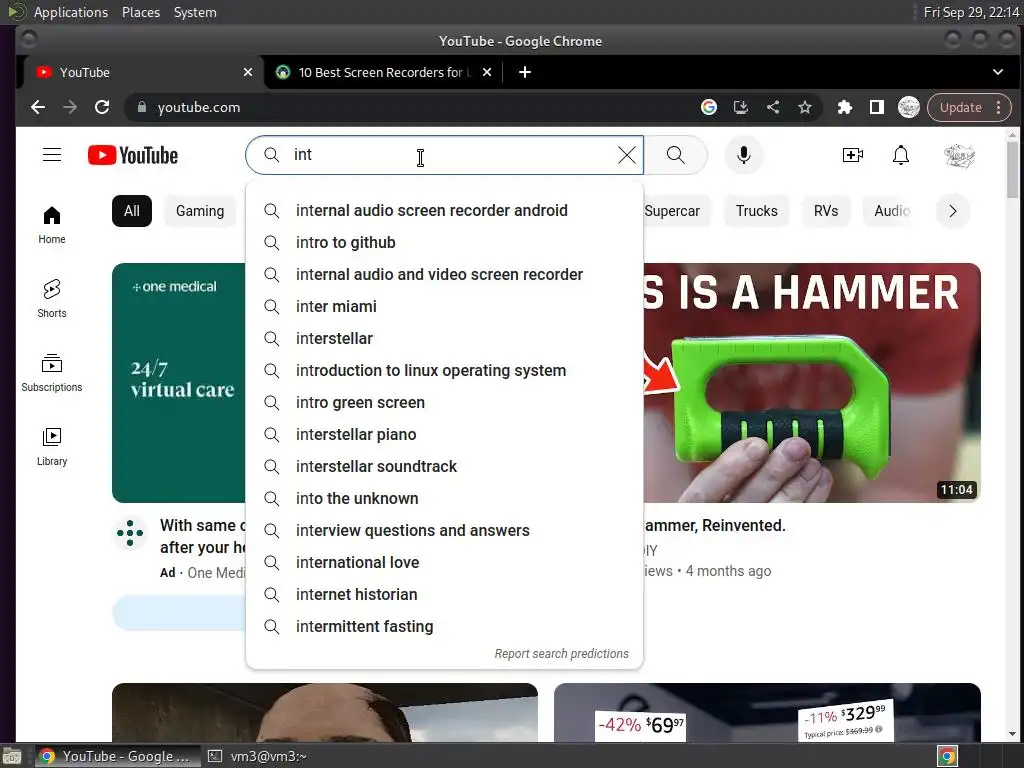Choose internal audio and video screen recorder
The width and height of the screenshot is (1024, 768).
444,274
